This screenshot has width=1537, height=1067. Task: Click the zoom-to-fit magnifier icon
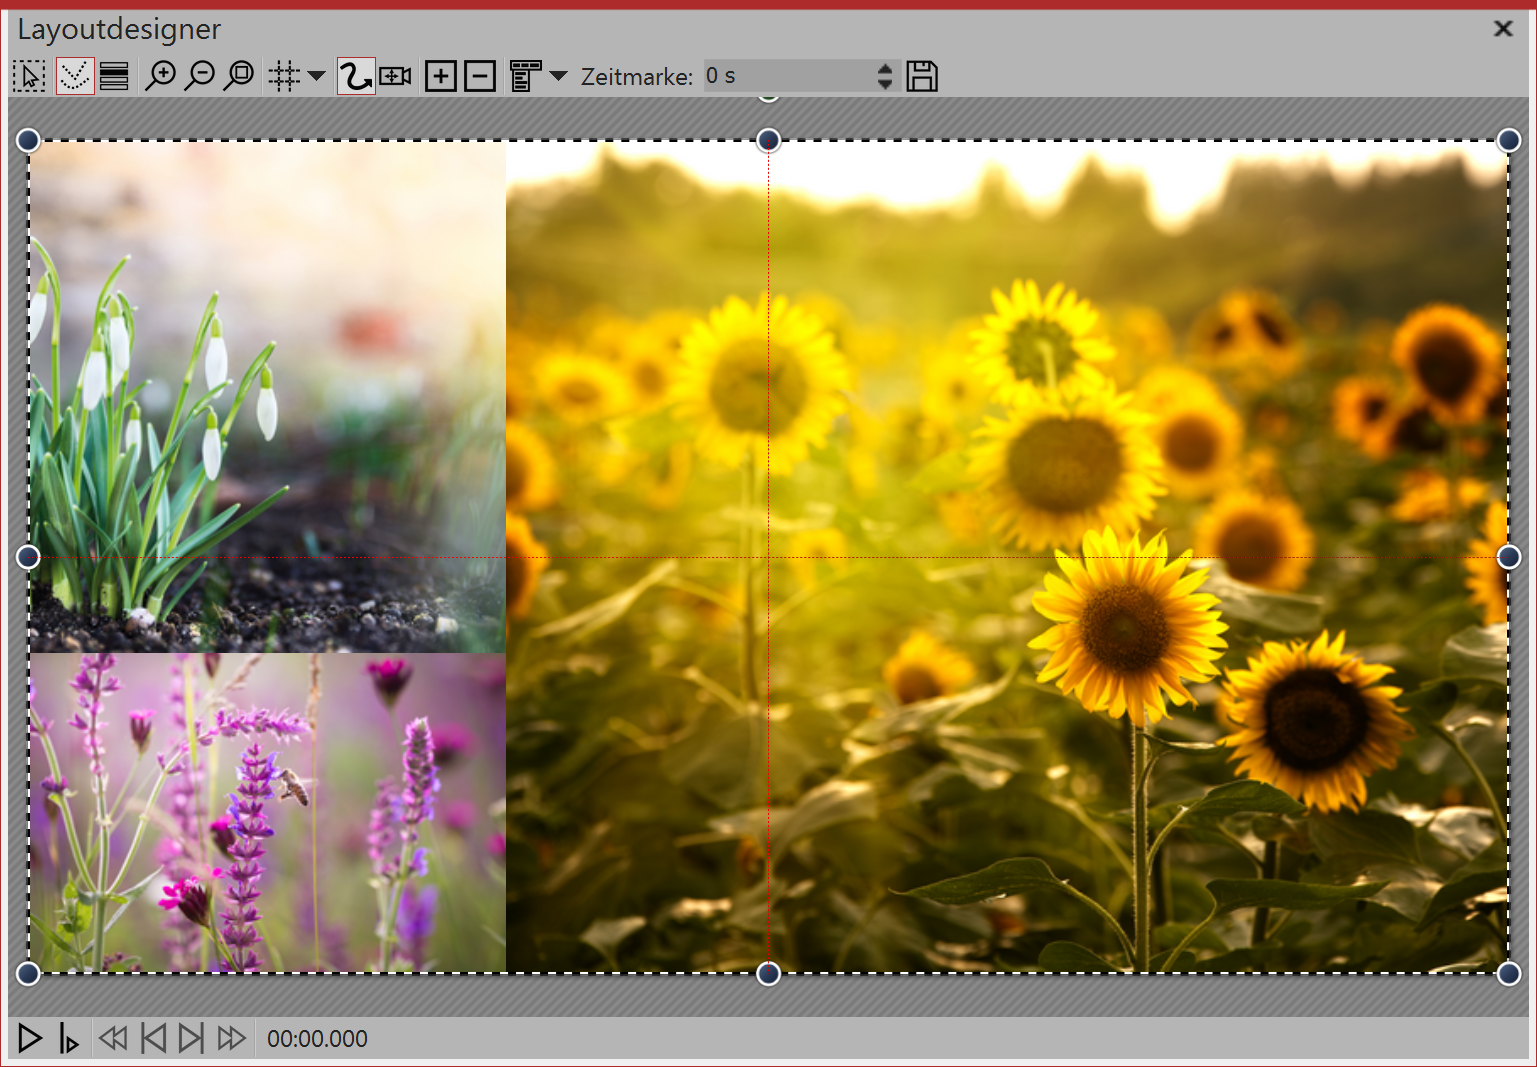tap(239, 76)
